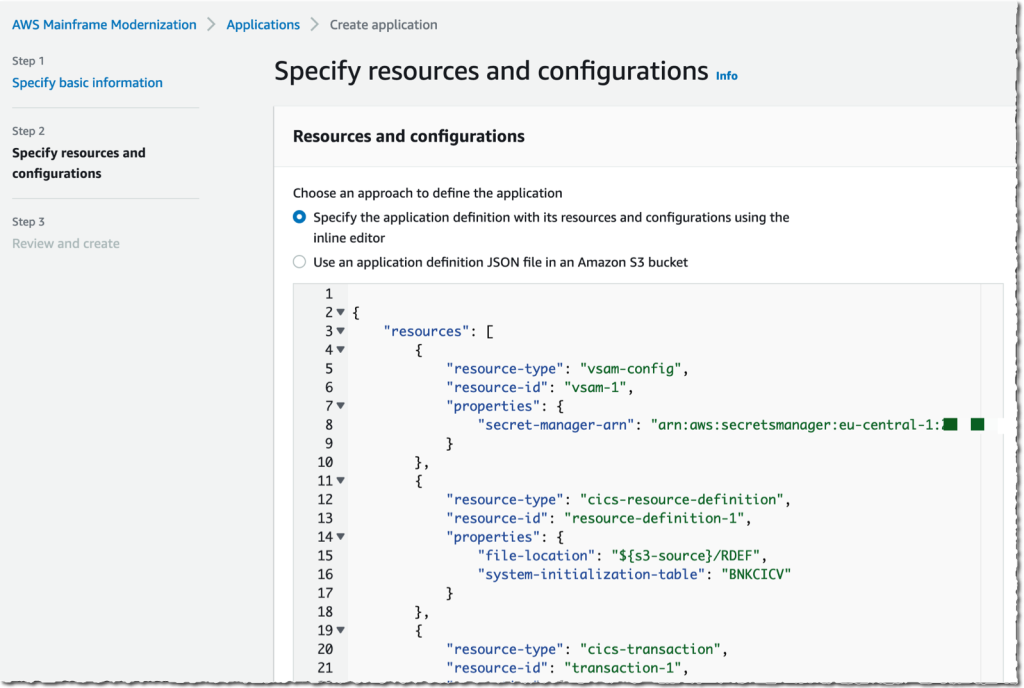
Task: Navigate to the Applications breadcrumb
Action: pyautogui.click(x=263, y=24)
